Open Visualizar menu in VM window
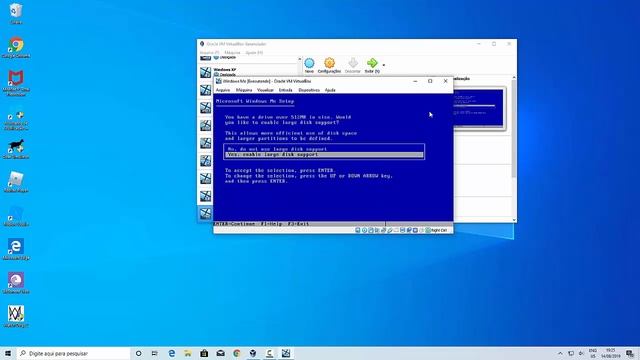This screenshot has height=360, width=640. (265, 90)
